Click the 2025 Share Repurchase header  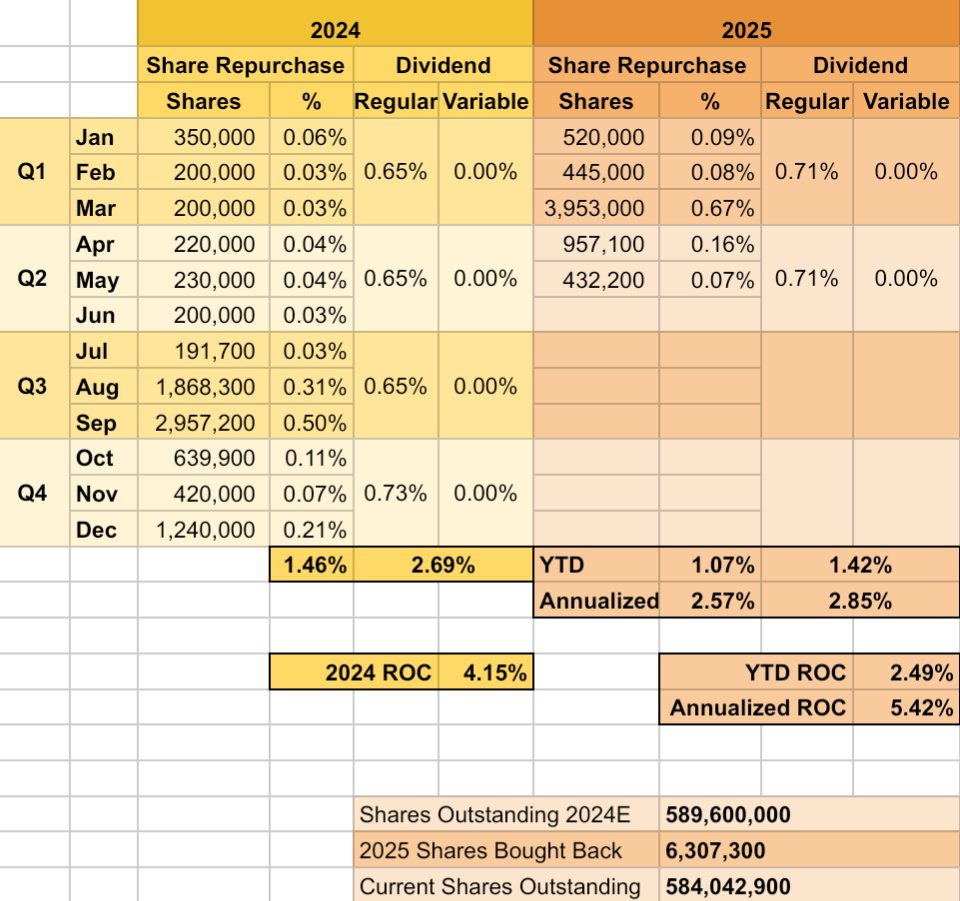[x=647, y=65]
